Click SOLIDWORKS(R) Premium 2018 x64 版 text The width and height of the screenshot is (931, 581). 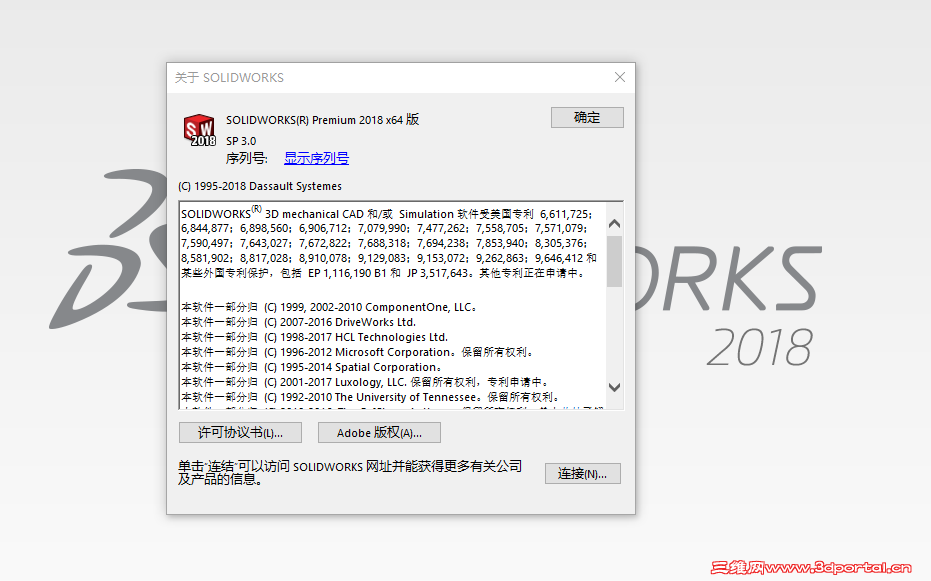(322, 120)
